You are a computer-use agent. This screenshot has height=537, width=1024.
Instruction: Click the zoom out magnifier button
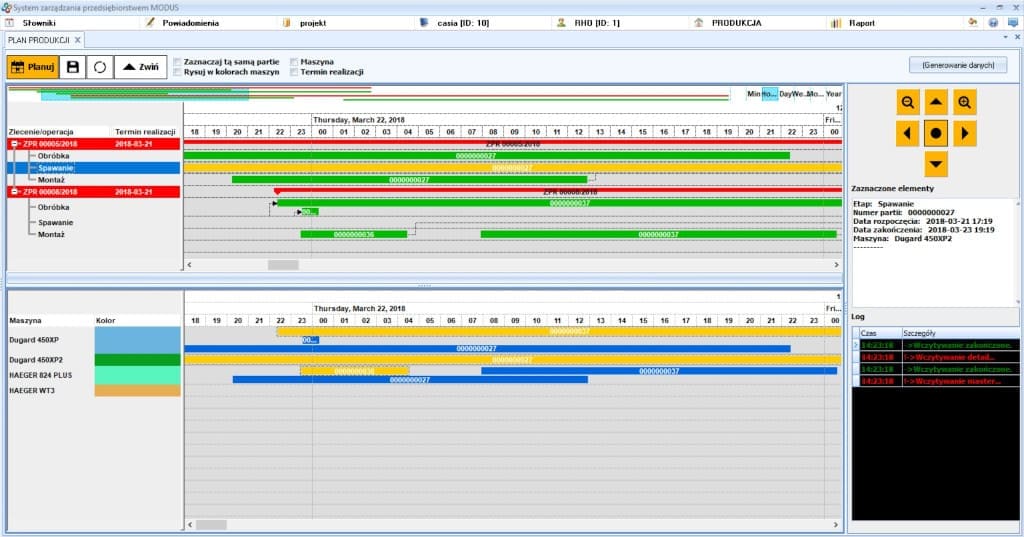tap(907, 102)
